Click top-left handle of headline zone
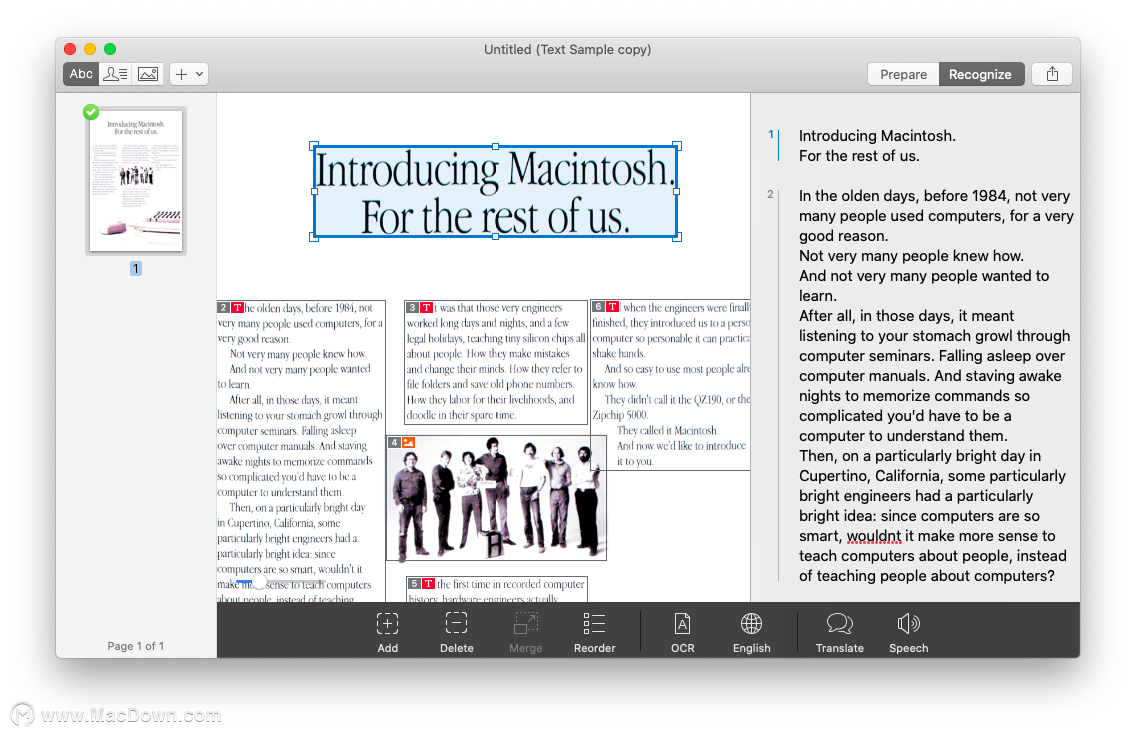The height and width of the screenshot is (732, 1136). click(314, 146)
